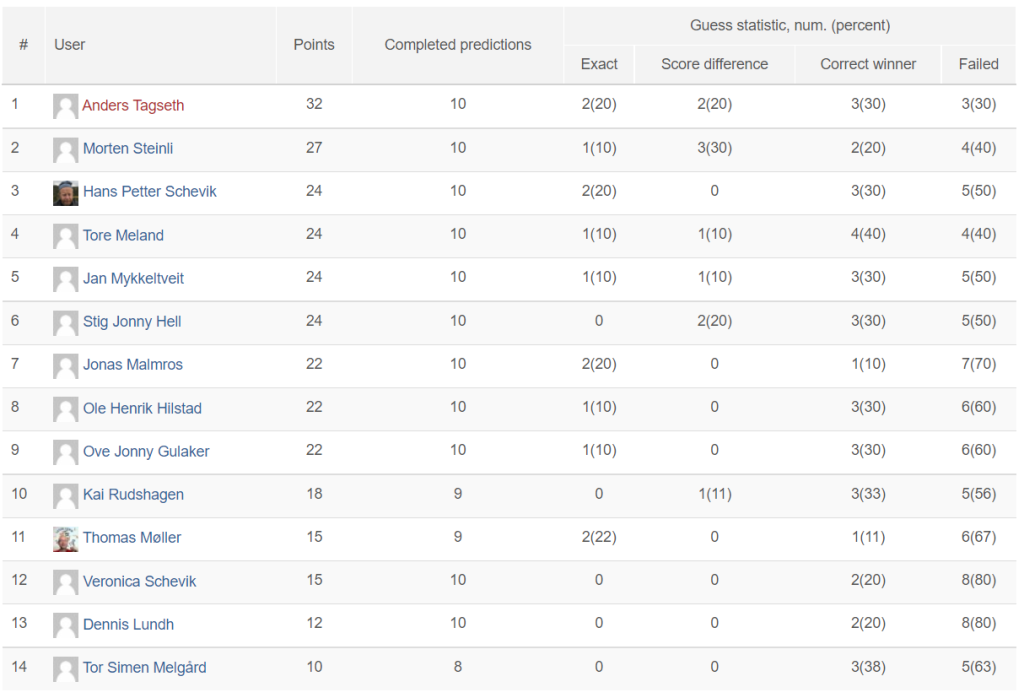Click Anders Tagseth's avatar icon
The image size is (1024, 698).
65,106
